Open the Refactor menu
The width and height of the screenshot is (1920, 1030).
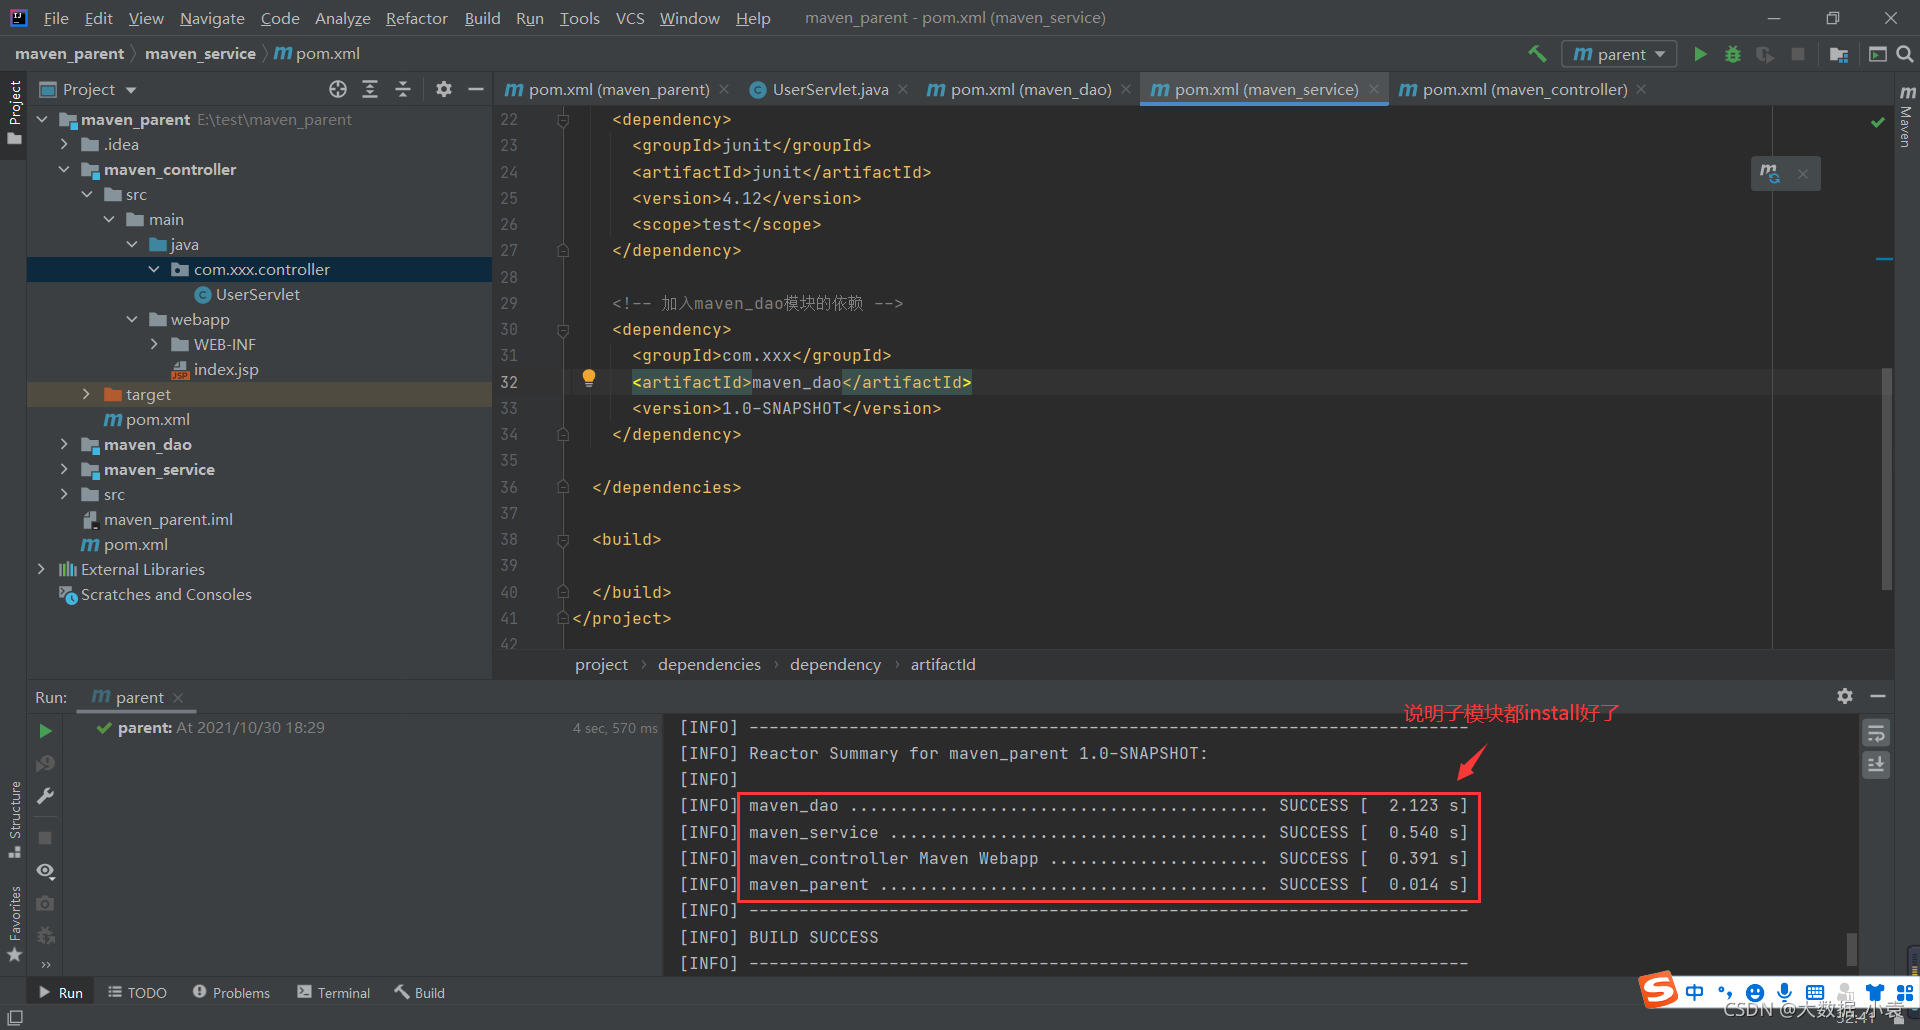tap(417, 18)
